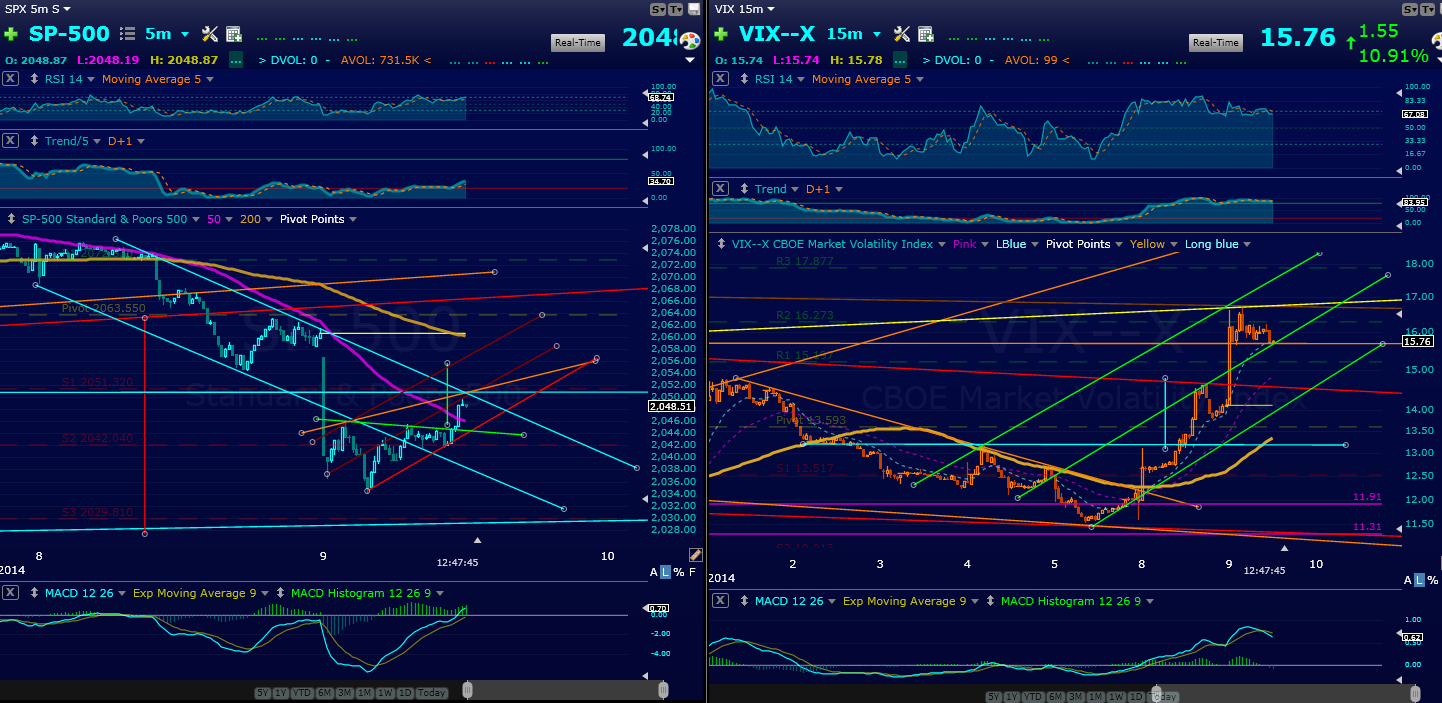This screenshot has width=1442, height=703.
Task: Toggle A auto scale in VIX chart
Action: pos(1410,579)
